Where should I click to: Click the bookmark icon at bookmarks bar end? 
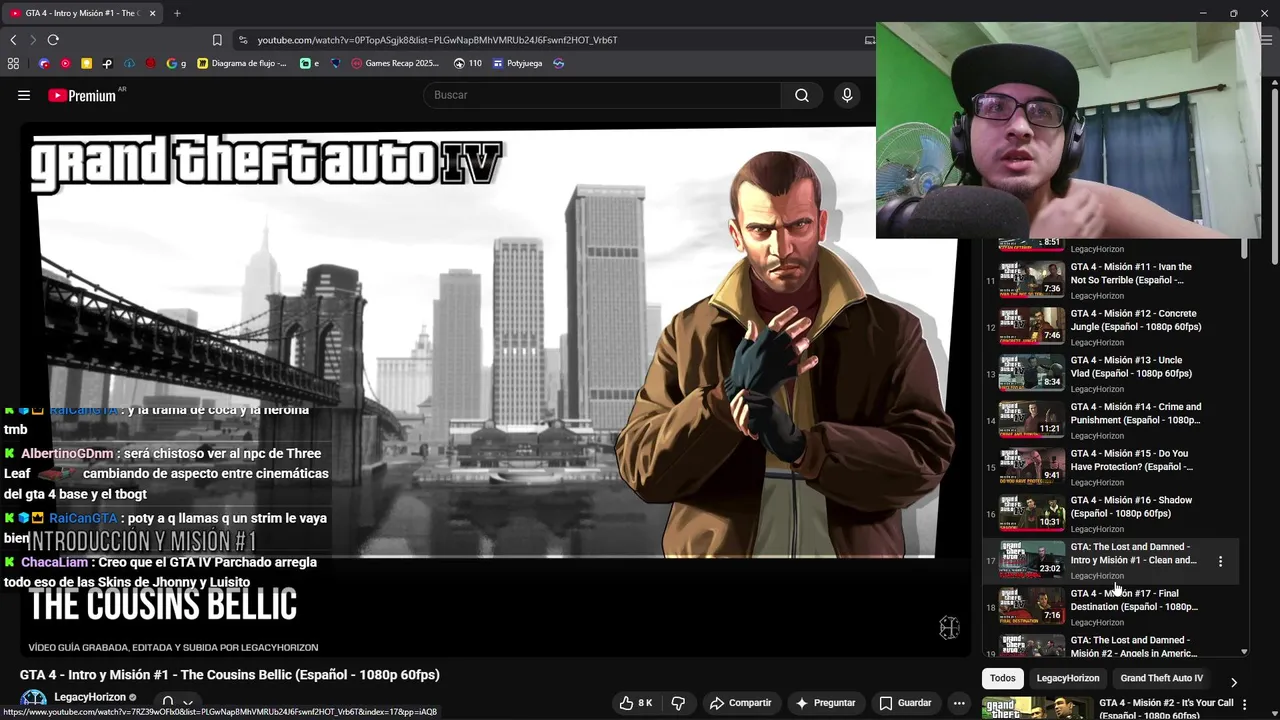tap(558, 63)
